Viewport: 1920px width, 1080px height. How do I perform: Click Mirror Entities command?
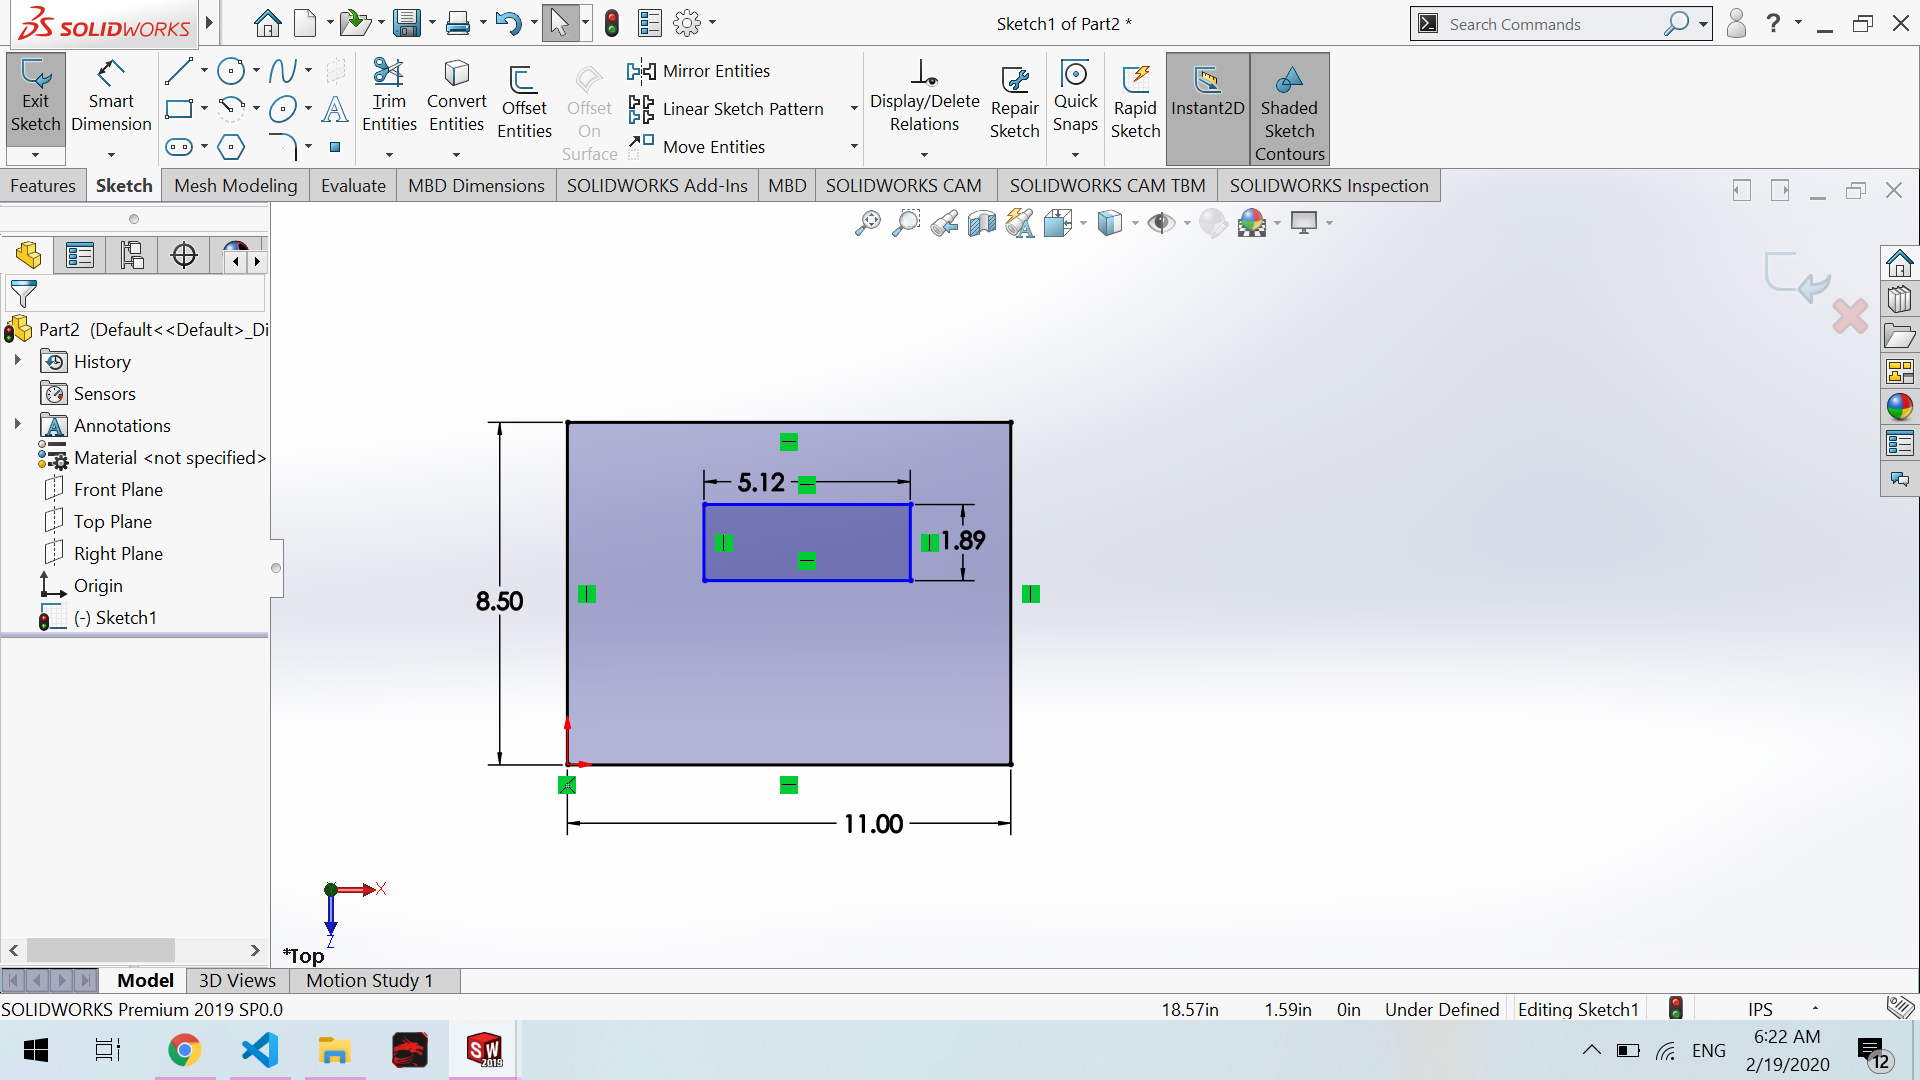tap(699, 71)
